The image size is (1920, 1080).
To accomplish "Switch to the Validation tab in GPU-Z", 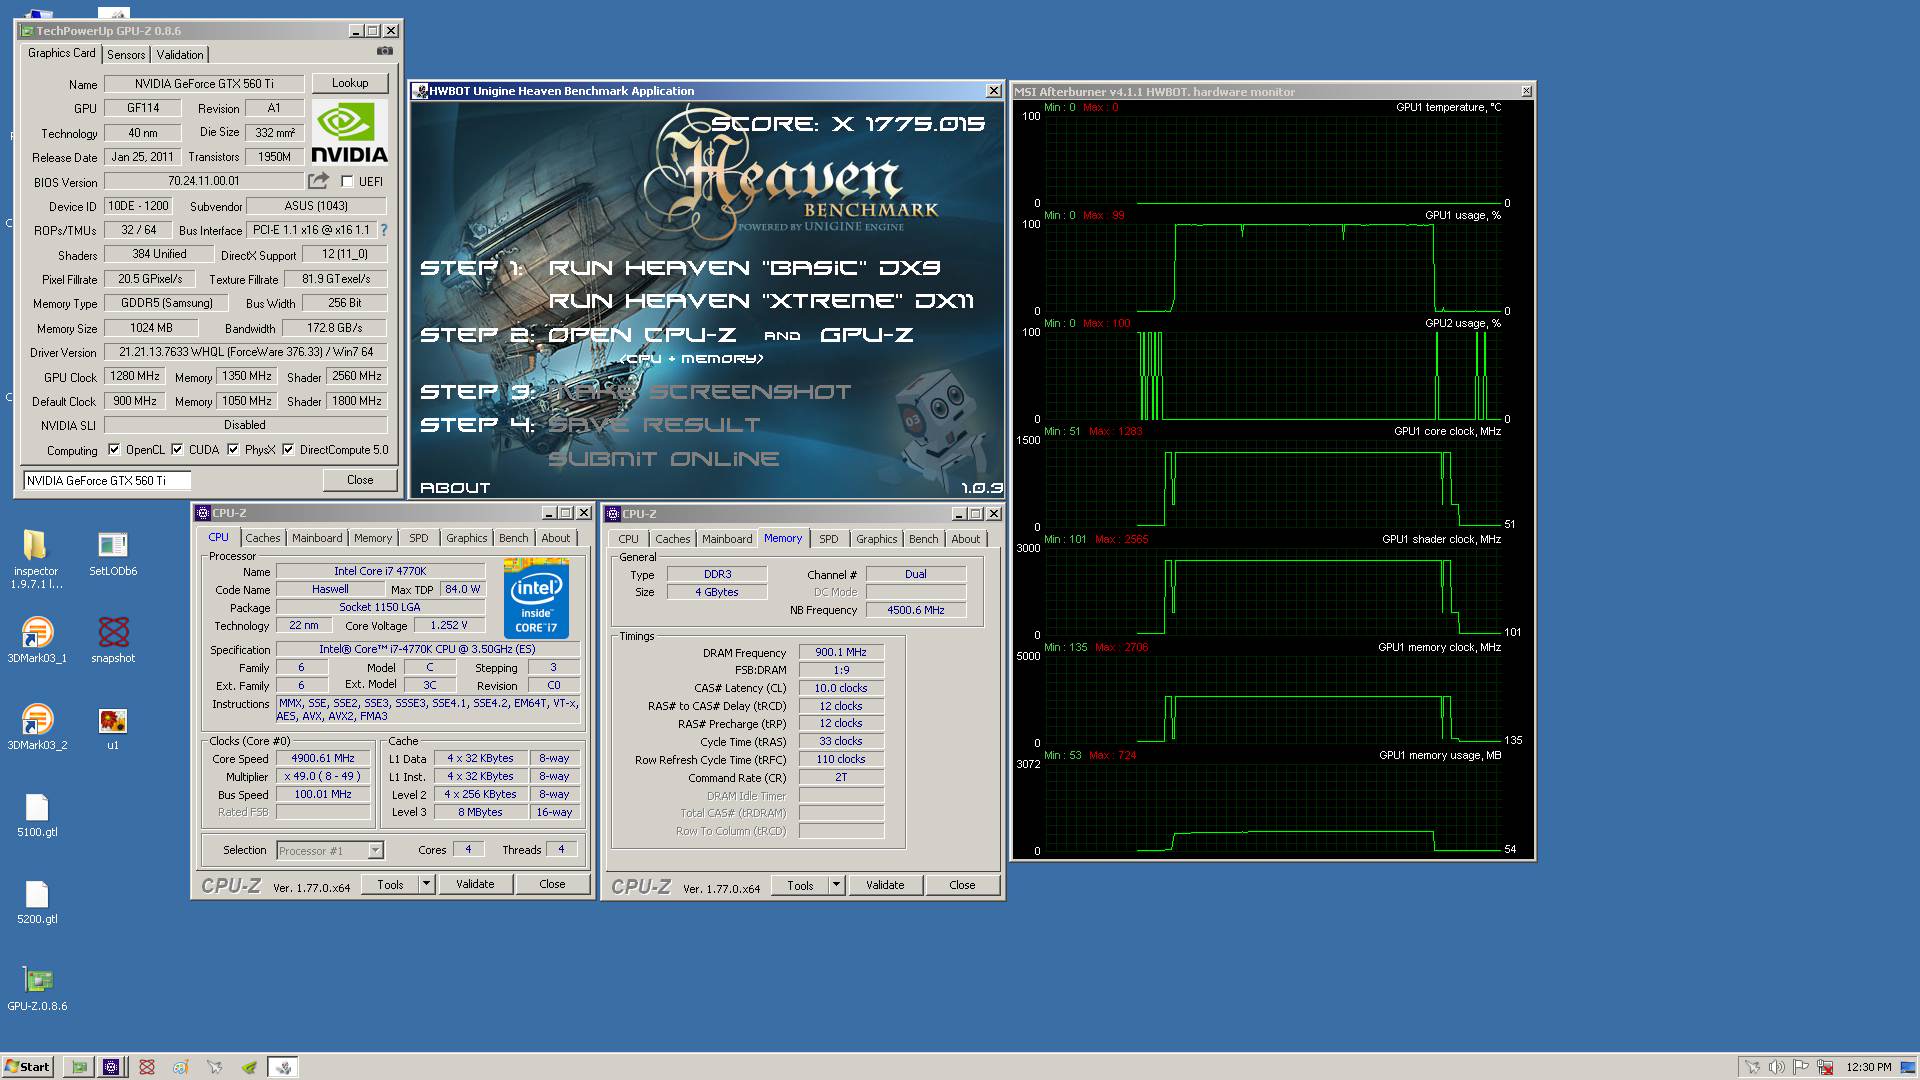I will 180,55.
